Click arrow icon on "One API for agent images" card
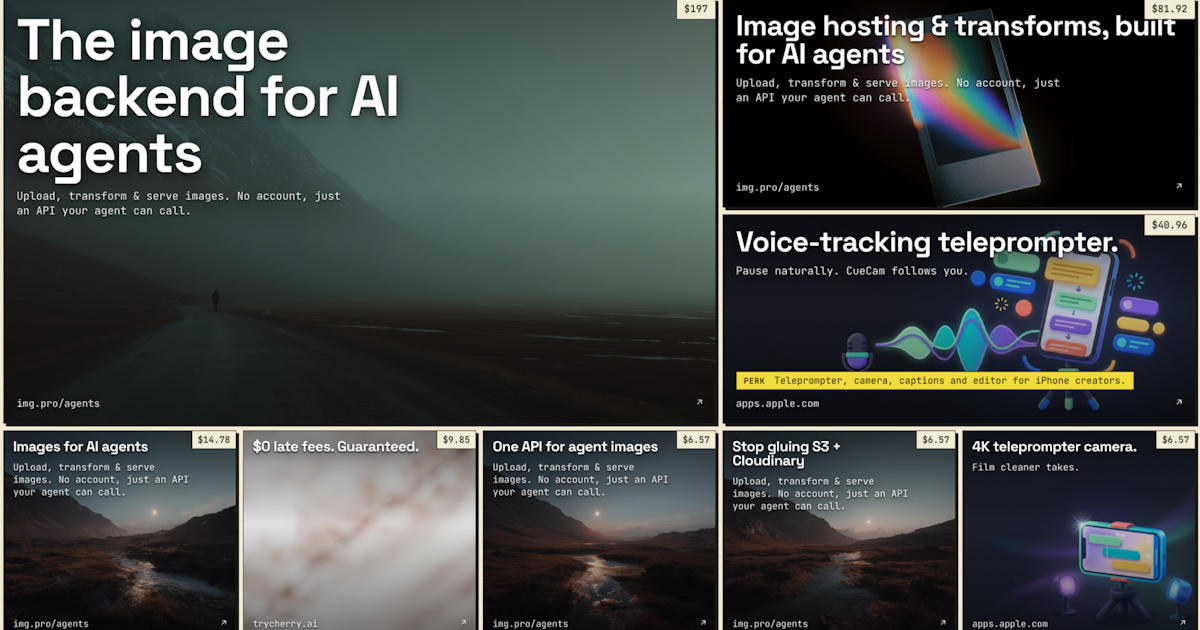This screenshot has width=1200, height=630. click(x=703, y=623)
